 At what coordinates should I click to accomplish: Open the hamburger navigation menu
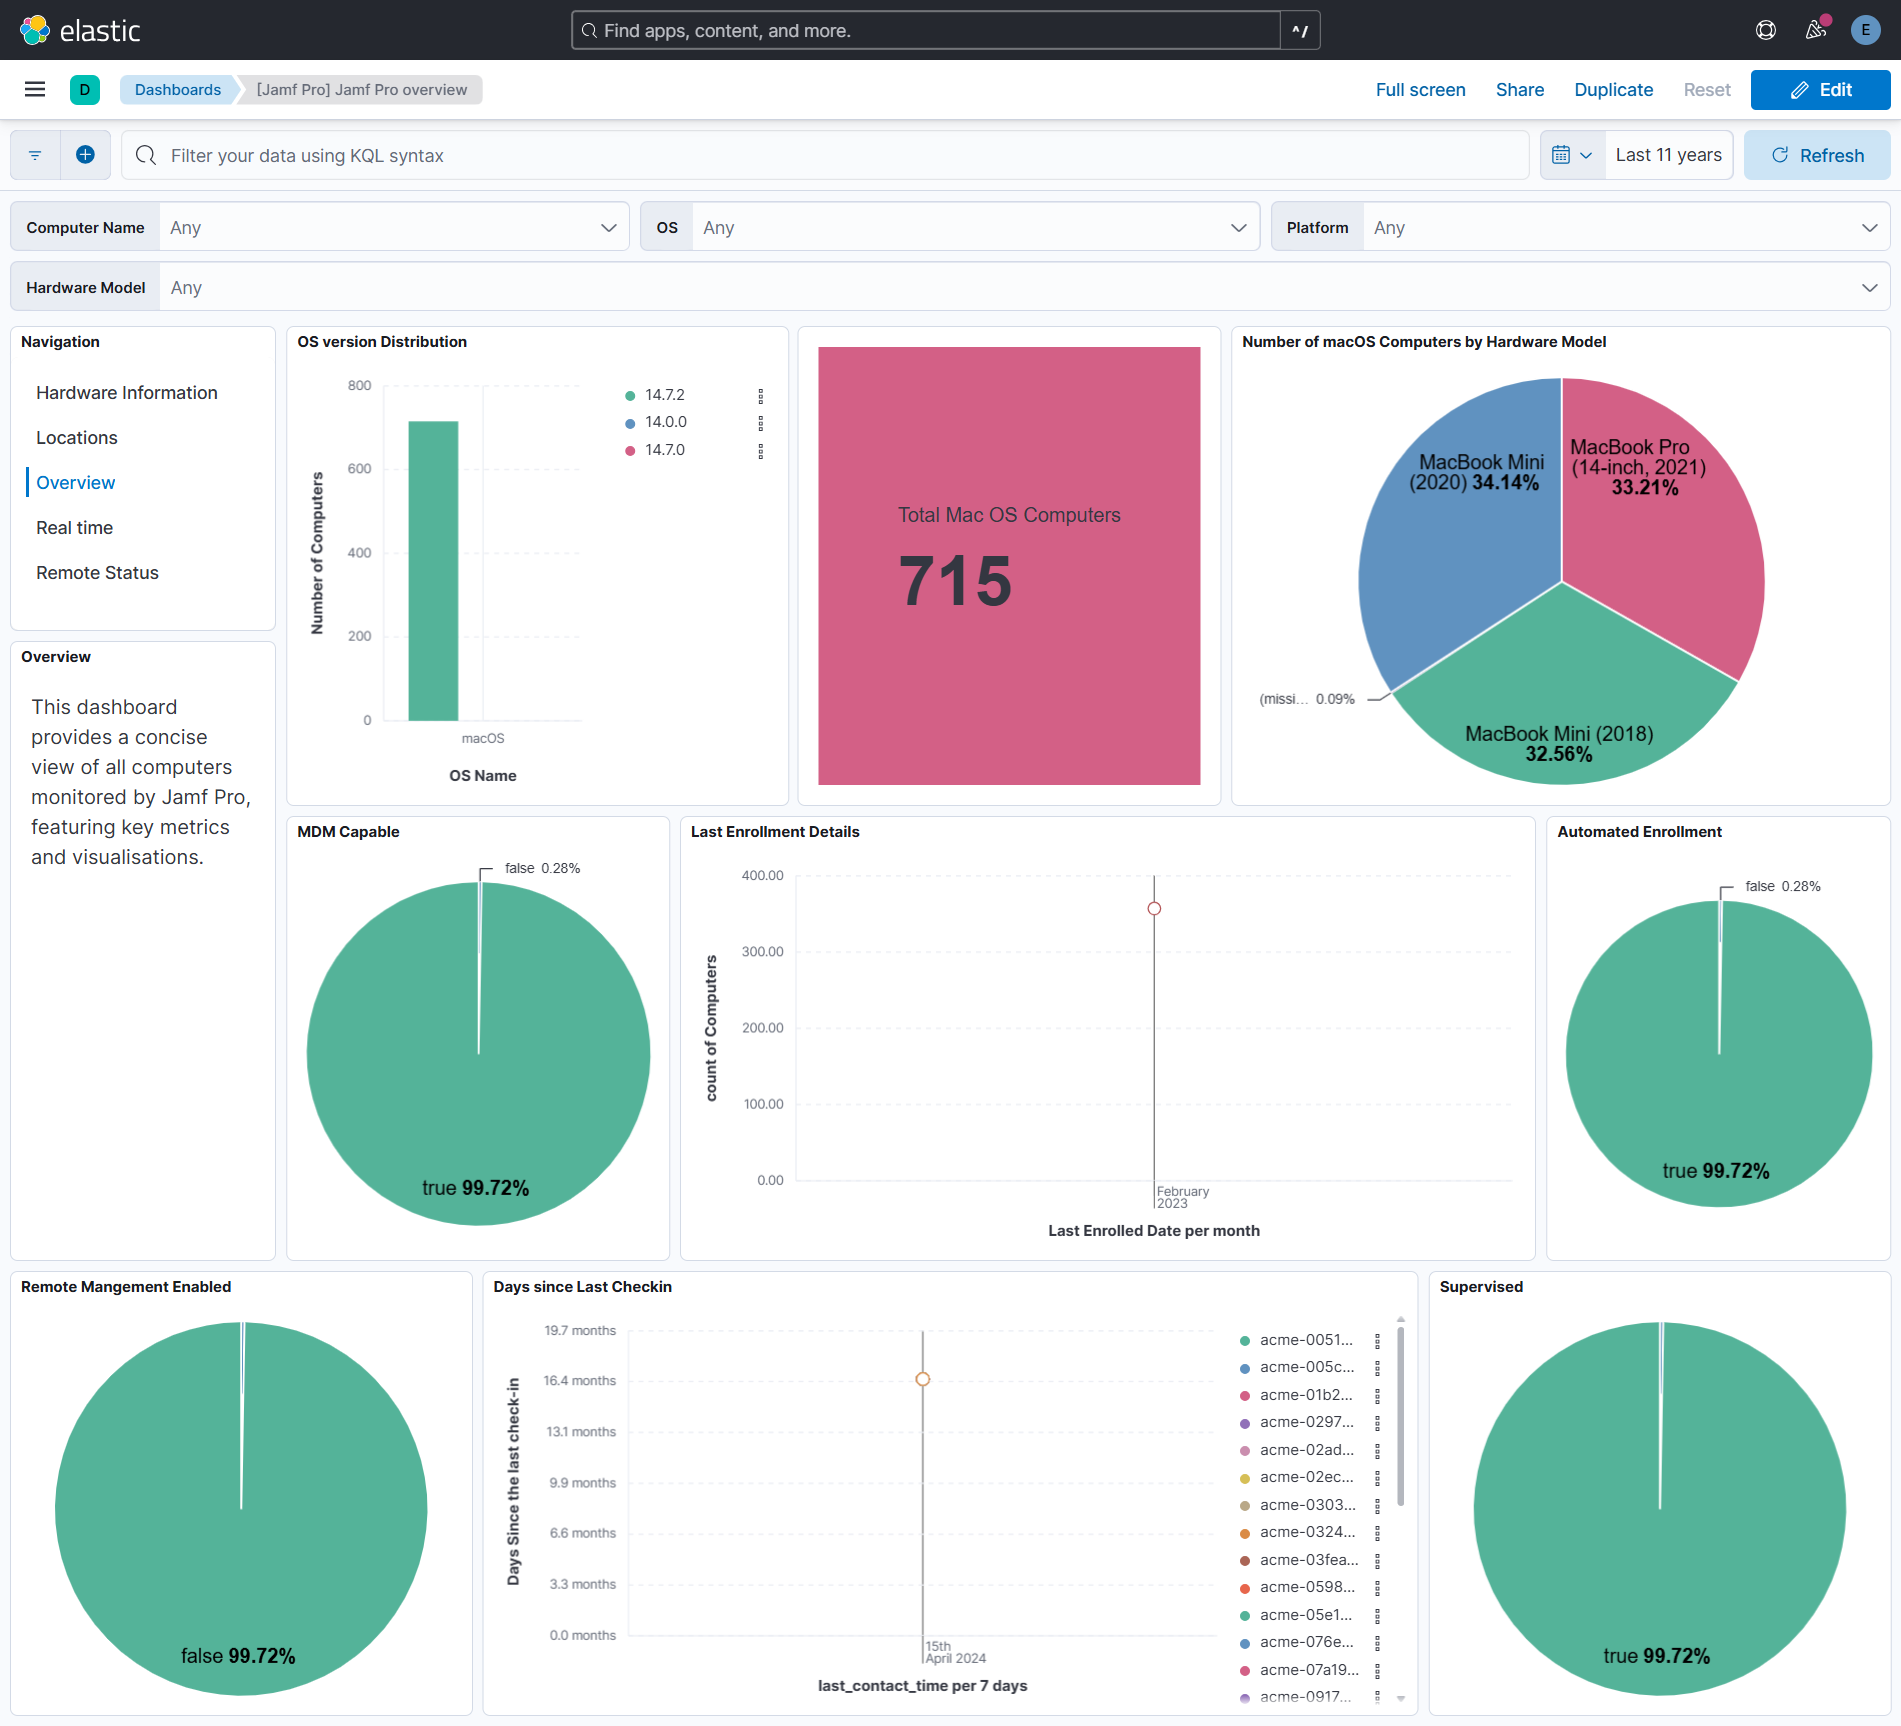tap(35, 90)
